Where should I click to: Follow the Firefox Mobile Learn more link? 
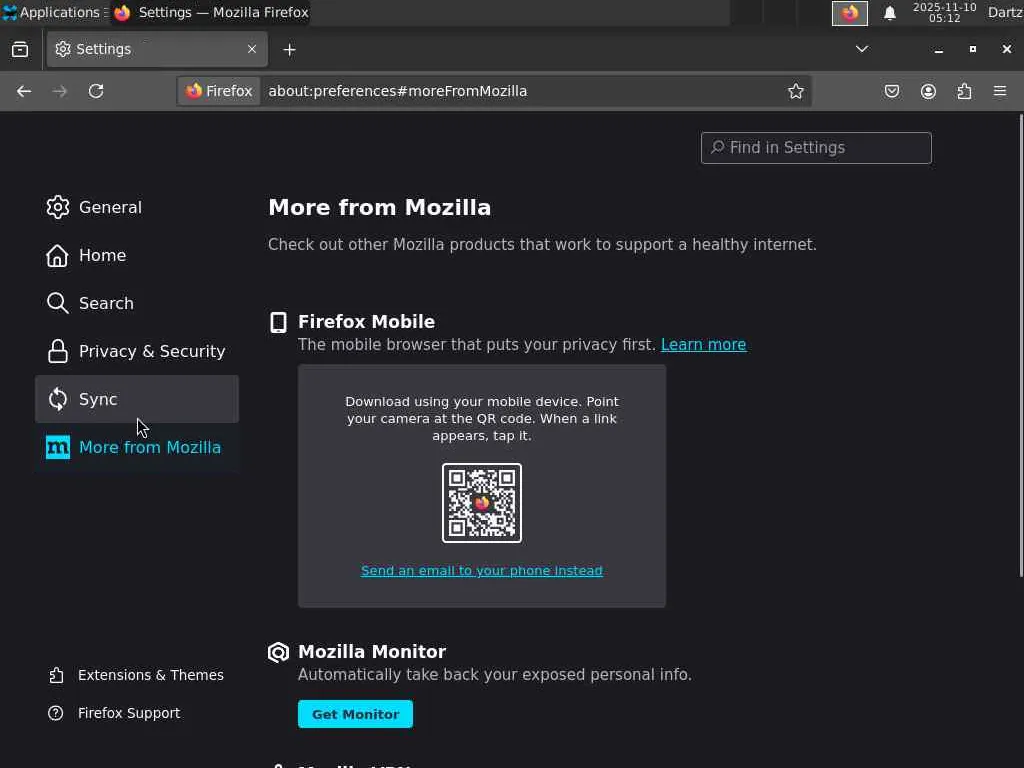[x=703, y=344]
